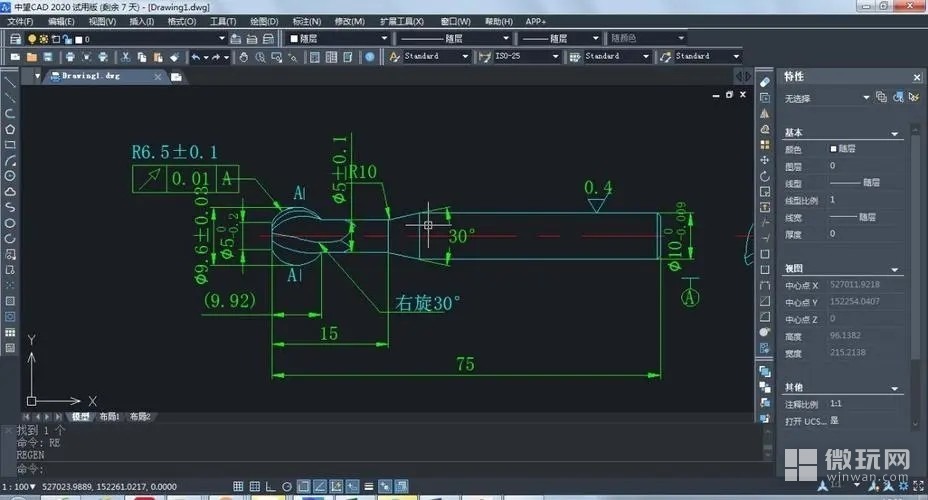Toggle Snap mode in status bar

(238, 486)
